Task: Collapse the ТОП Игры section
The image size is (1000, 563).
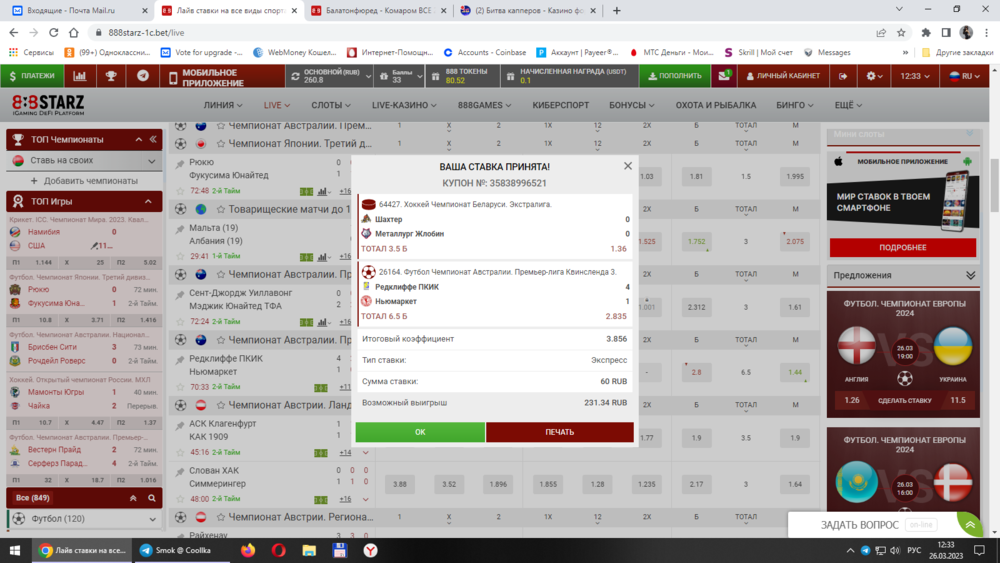Action: (x=148, y=201)
